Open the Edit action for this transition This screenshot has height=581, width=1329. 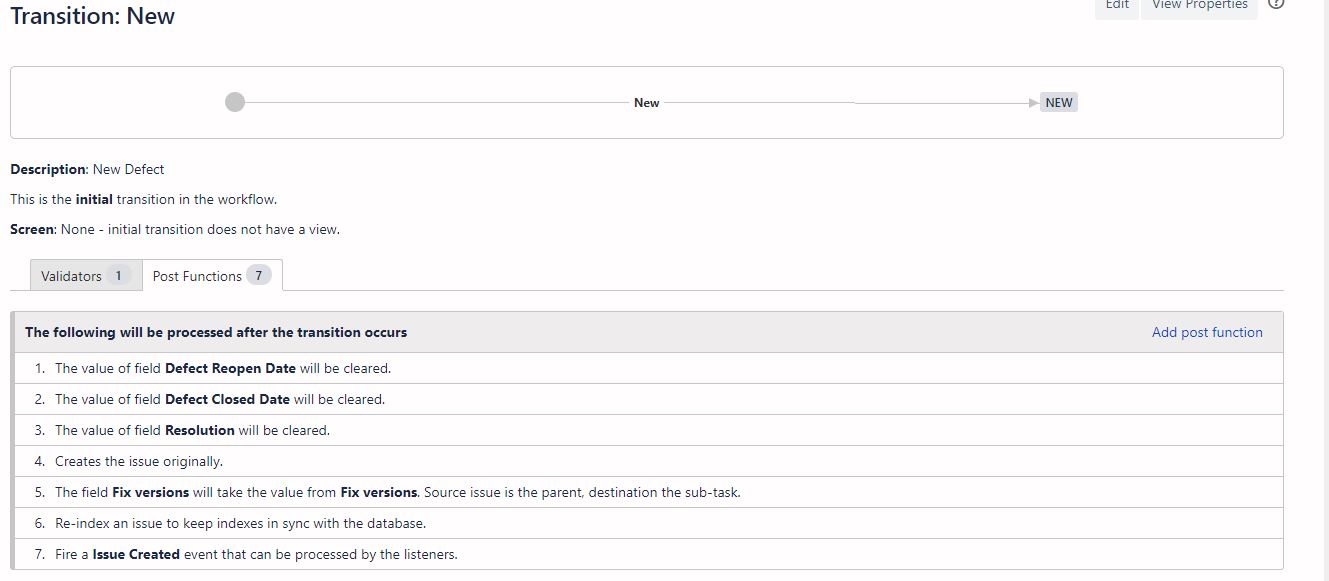(1115, 4)
